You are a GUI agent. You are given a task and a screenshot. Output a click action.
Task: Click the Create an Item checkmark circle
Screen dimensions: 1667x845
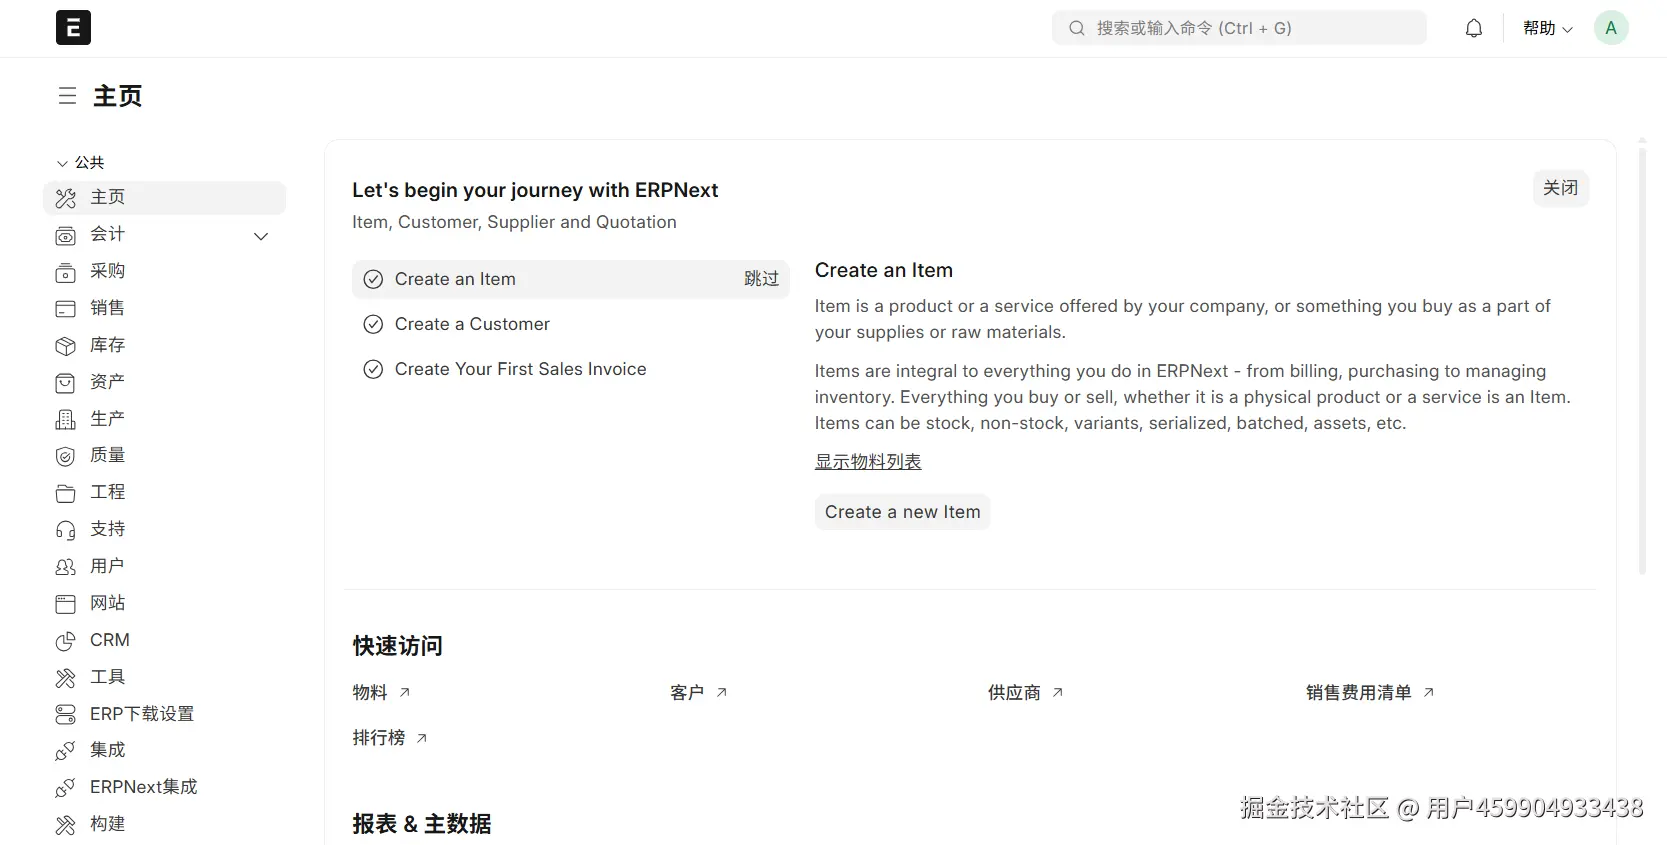[x=373, y=279]
